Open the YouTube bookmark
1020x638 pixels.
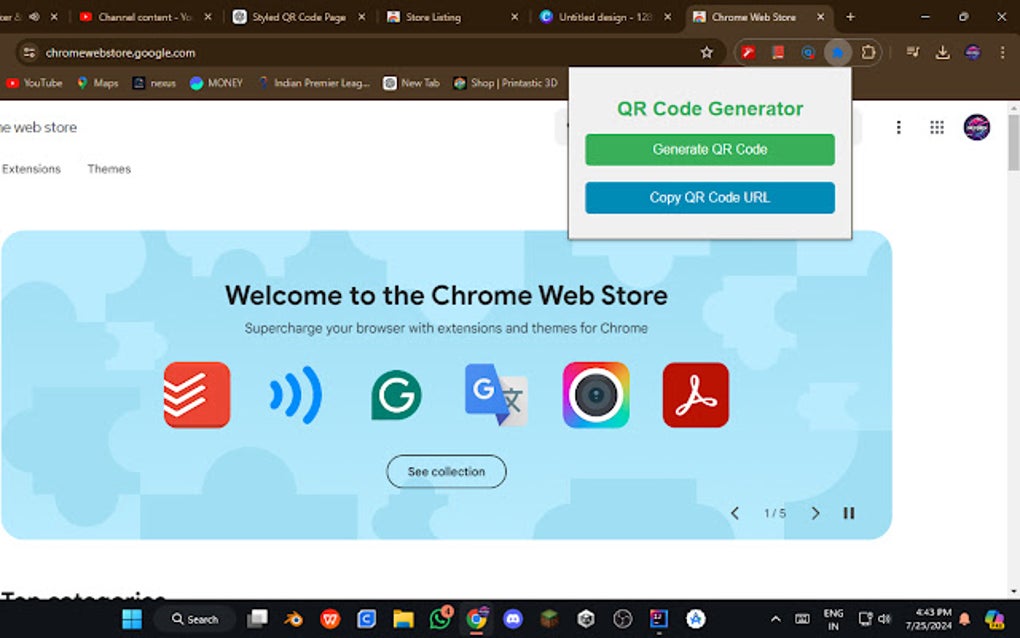coord(34,83)
